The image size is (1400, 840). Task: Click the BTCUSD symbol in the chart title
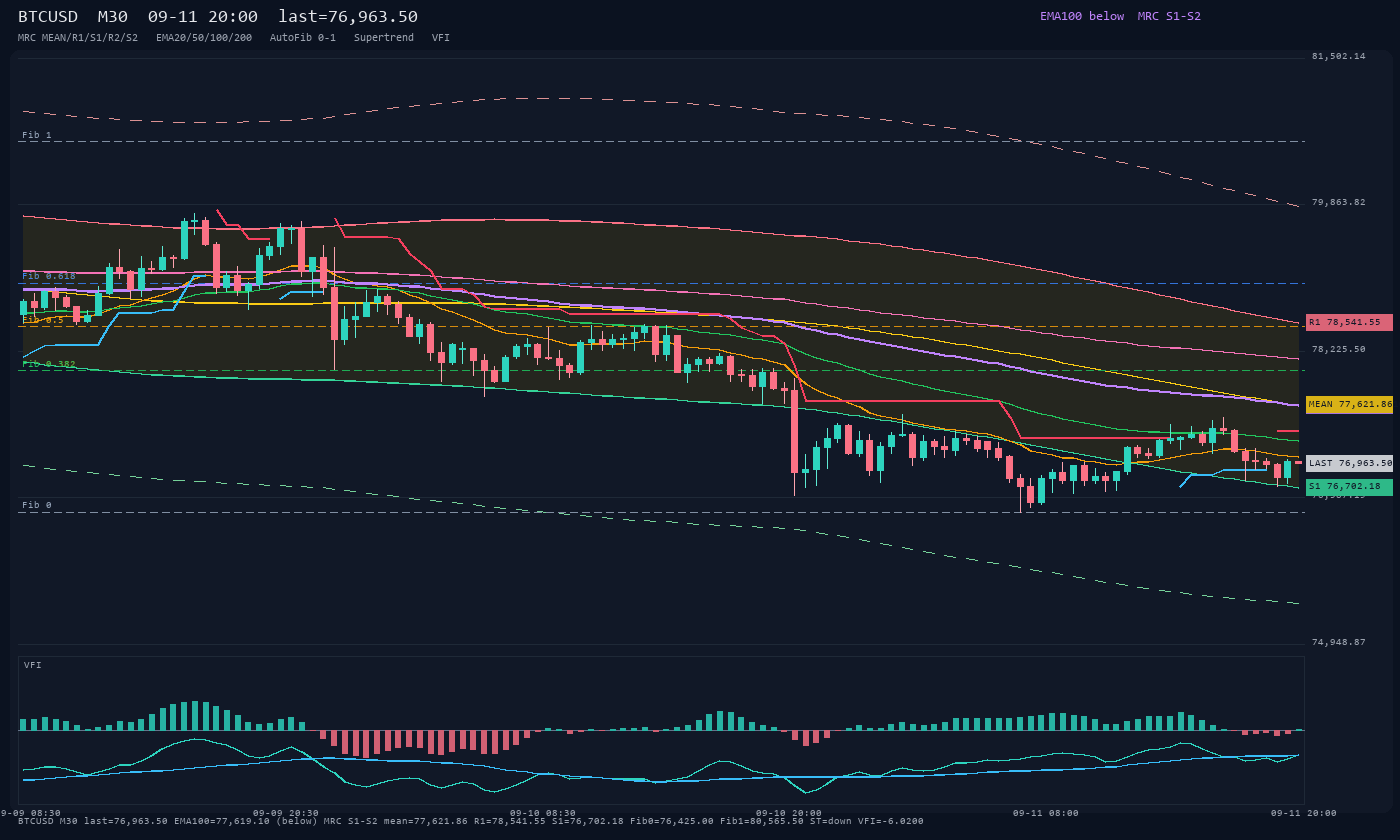pos(48,17)
